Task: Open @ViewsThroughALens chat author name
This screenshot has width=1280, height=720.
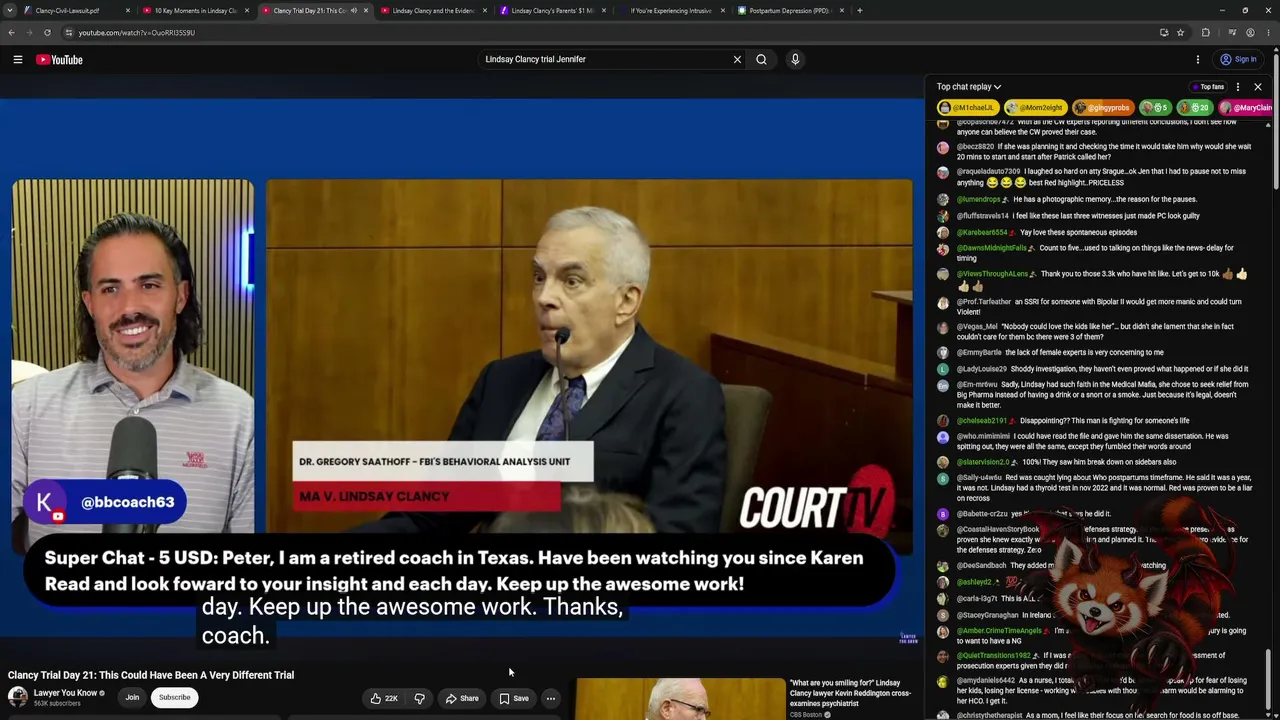Action: tap(993, 274)
